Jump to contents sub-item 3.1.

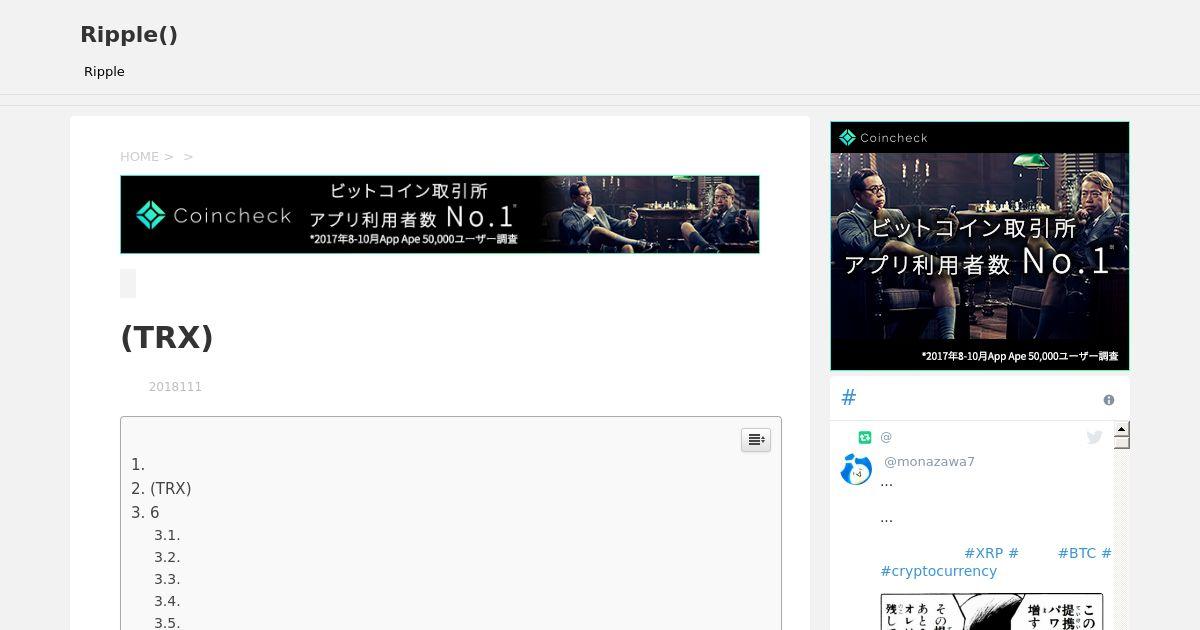tap(167, 535)
